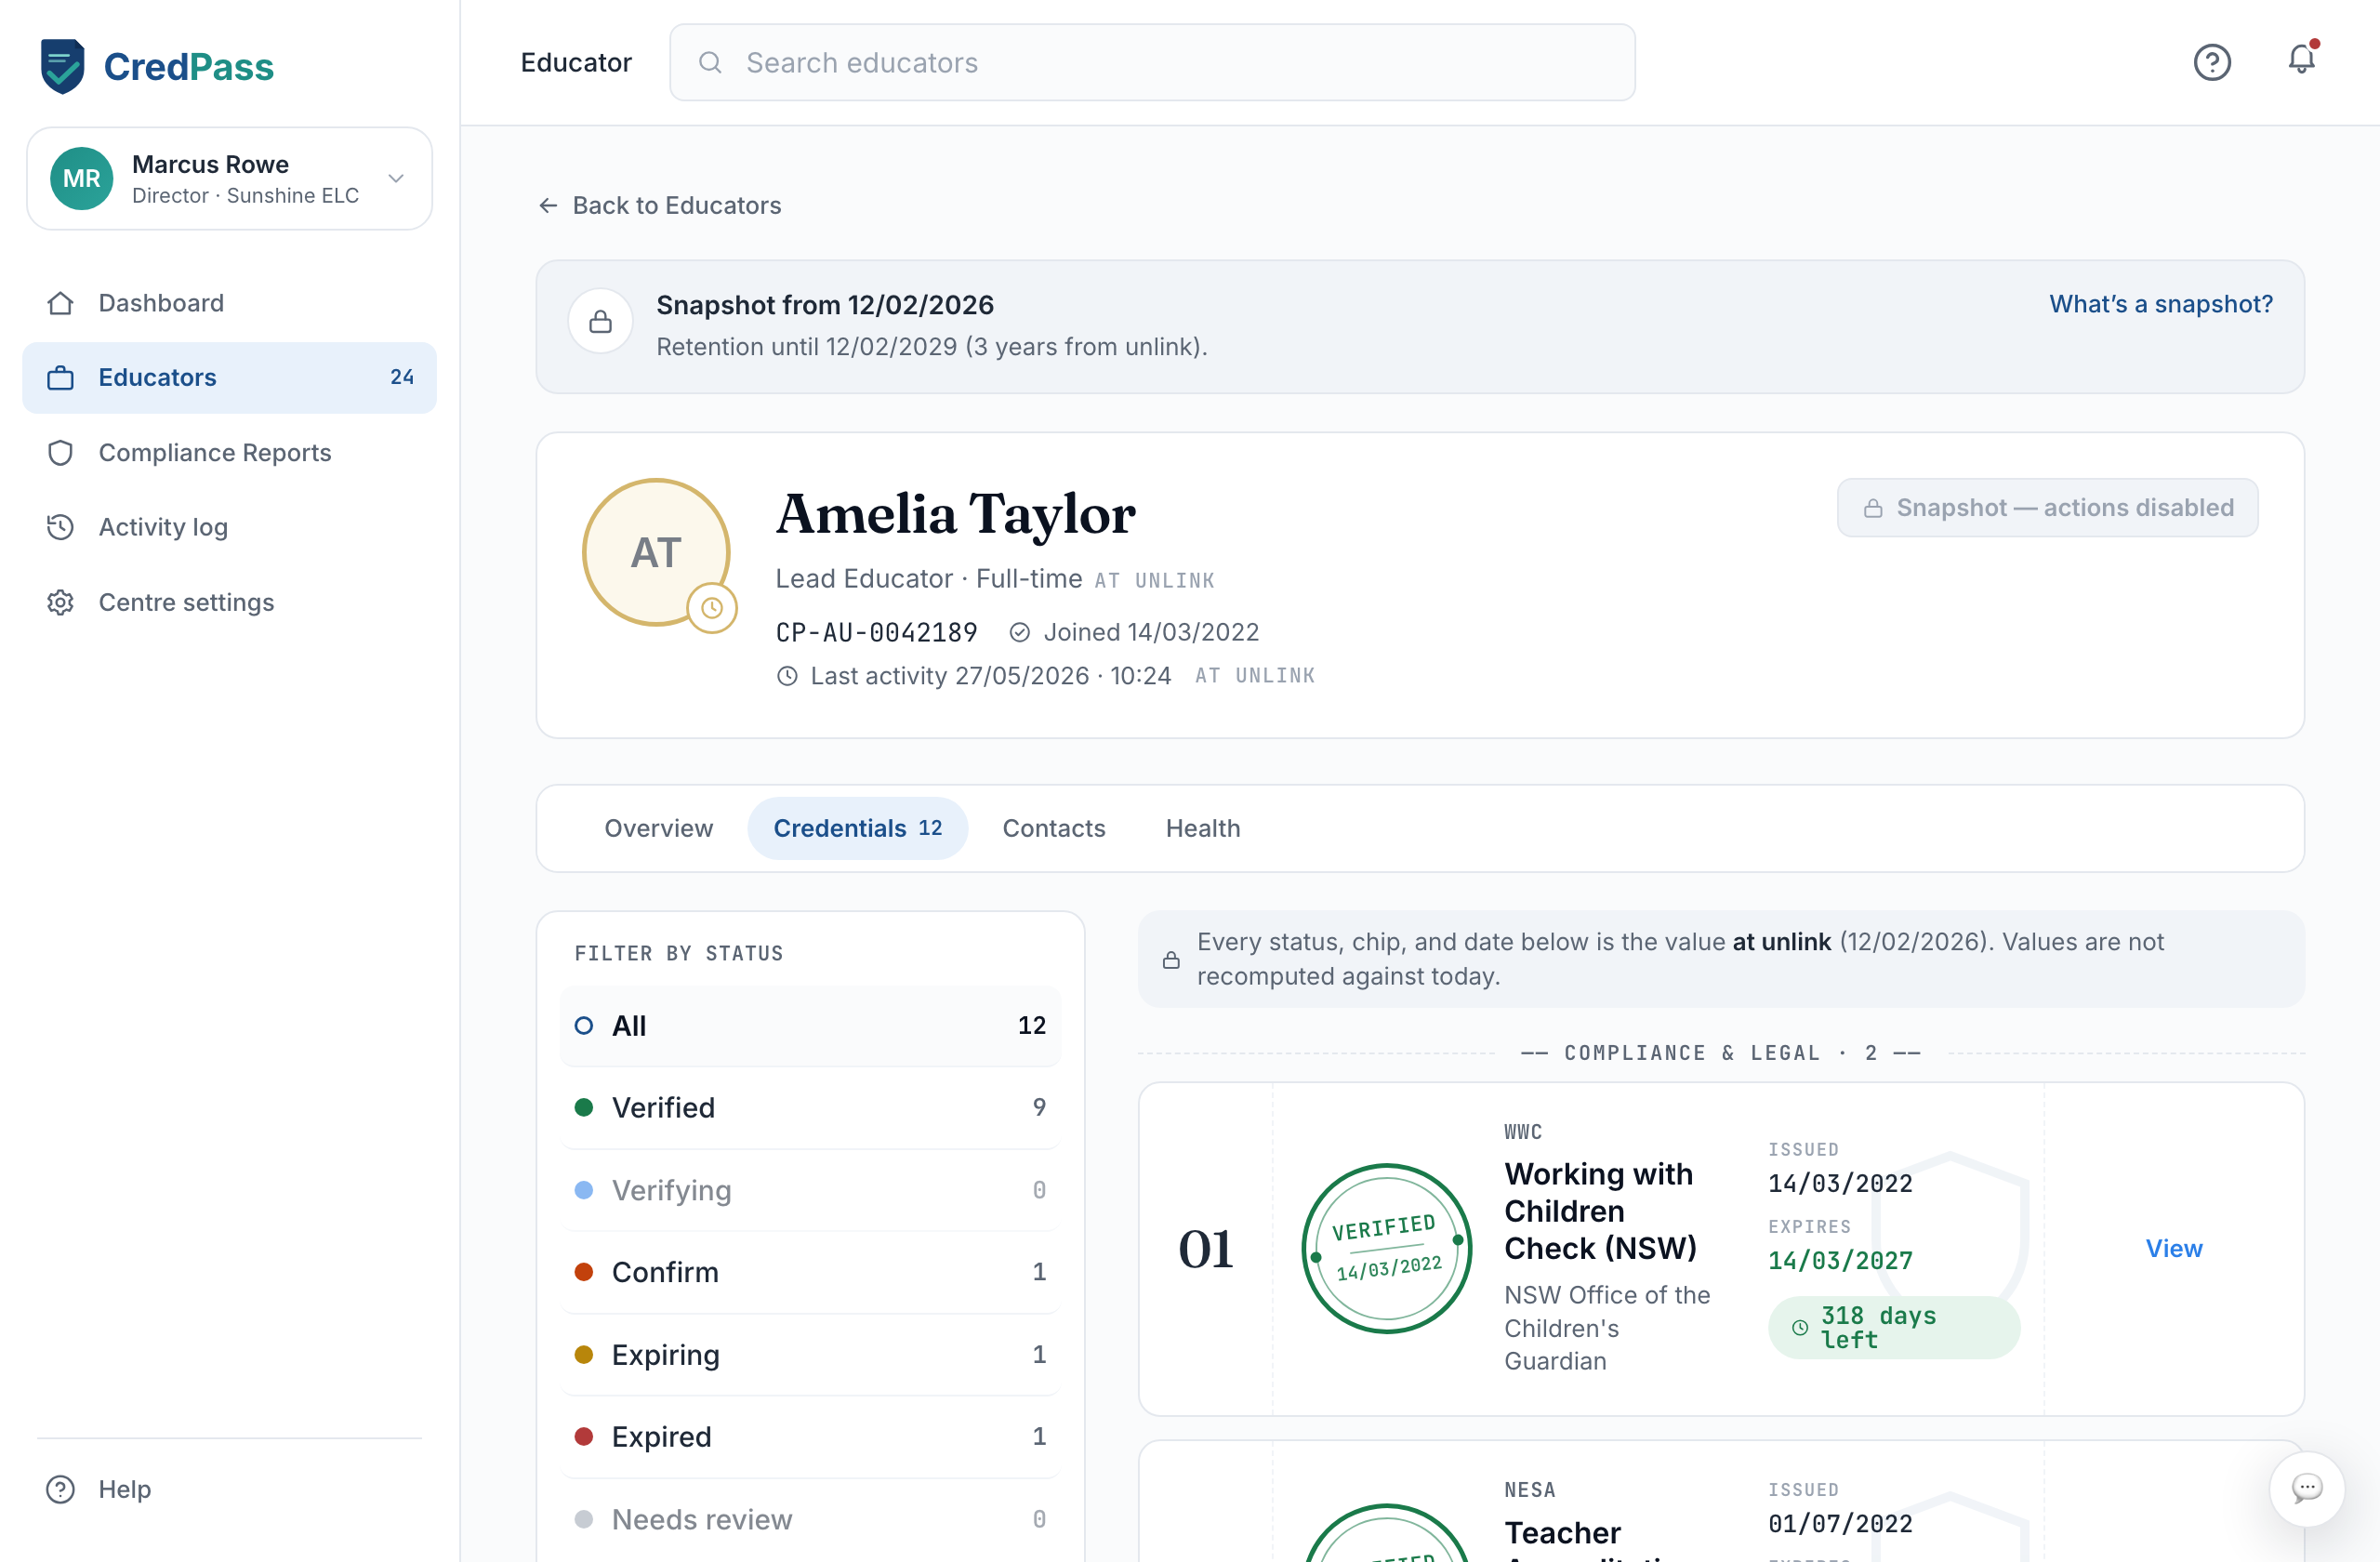Switch to the Overview tab

tap(658, 828)
